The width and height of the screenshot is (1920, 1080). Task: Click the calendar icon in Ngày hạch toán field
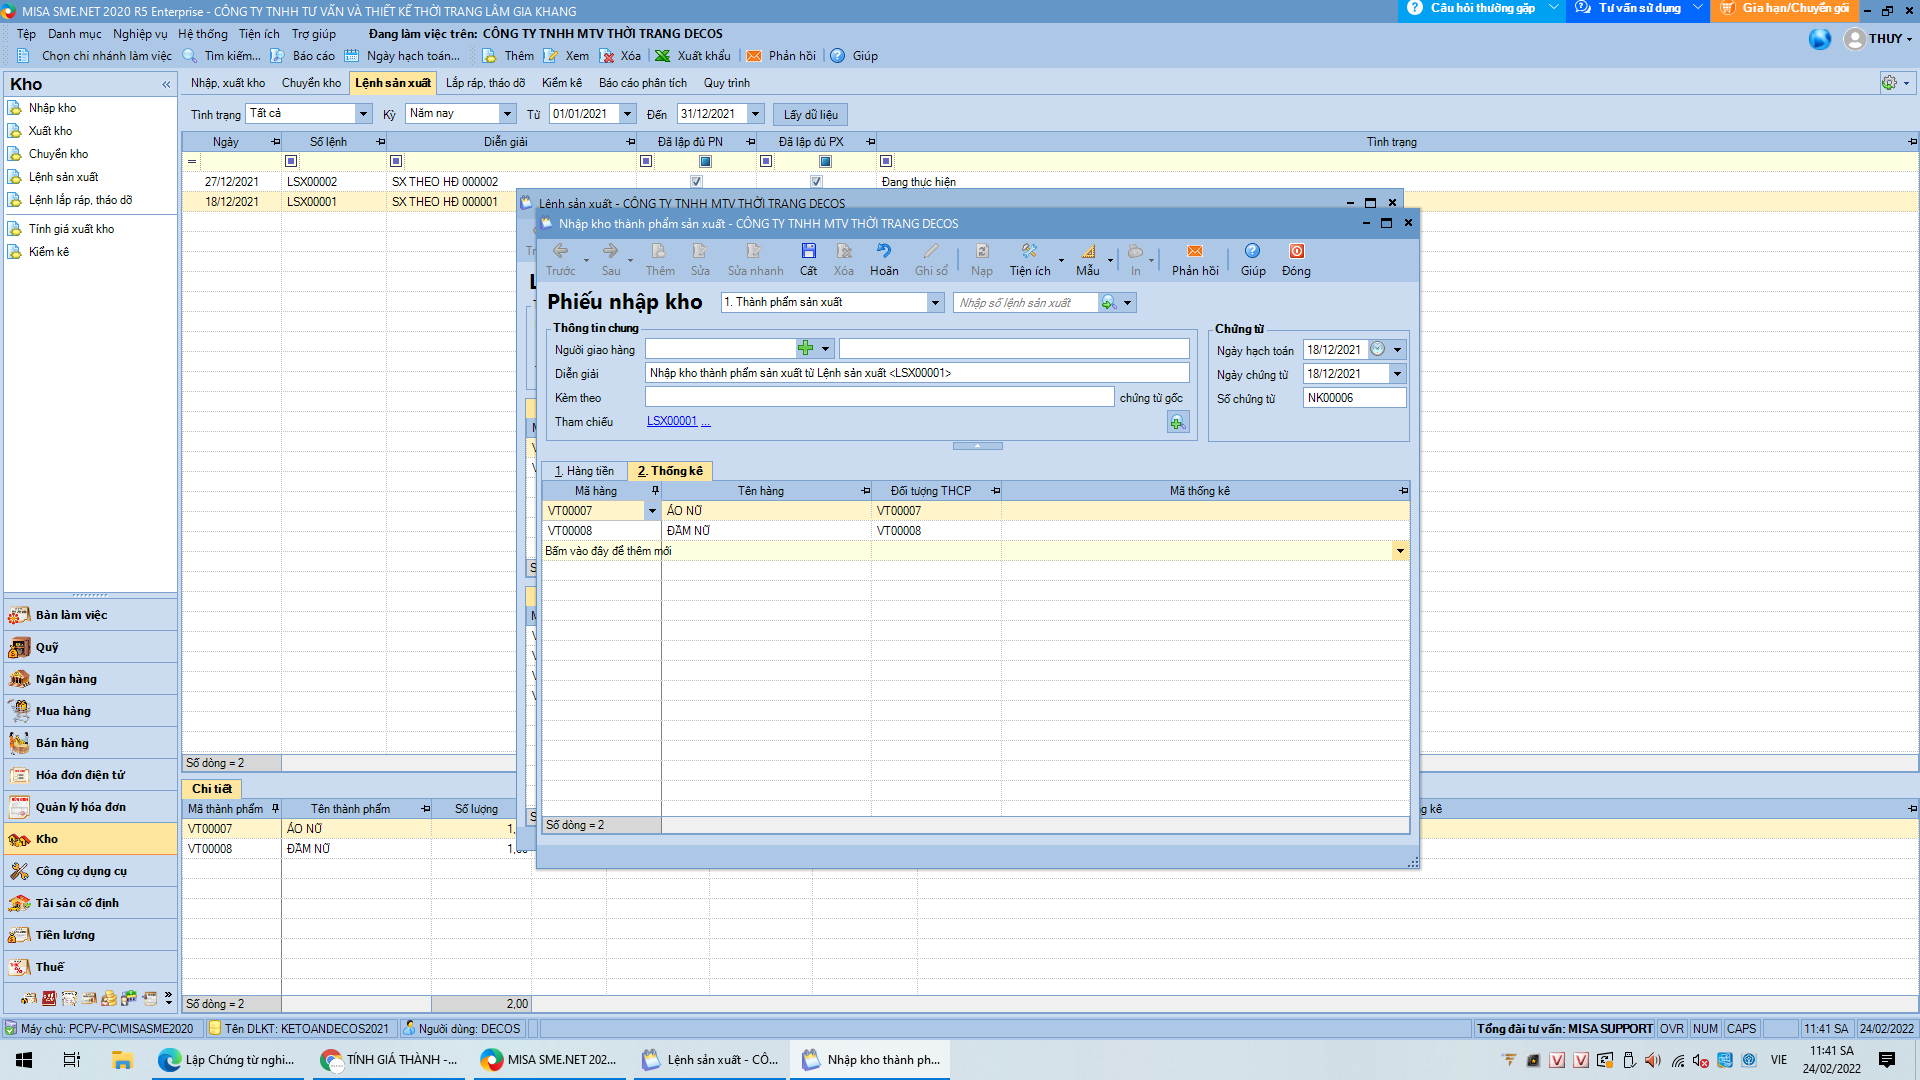tap(1377, 349)
